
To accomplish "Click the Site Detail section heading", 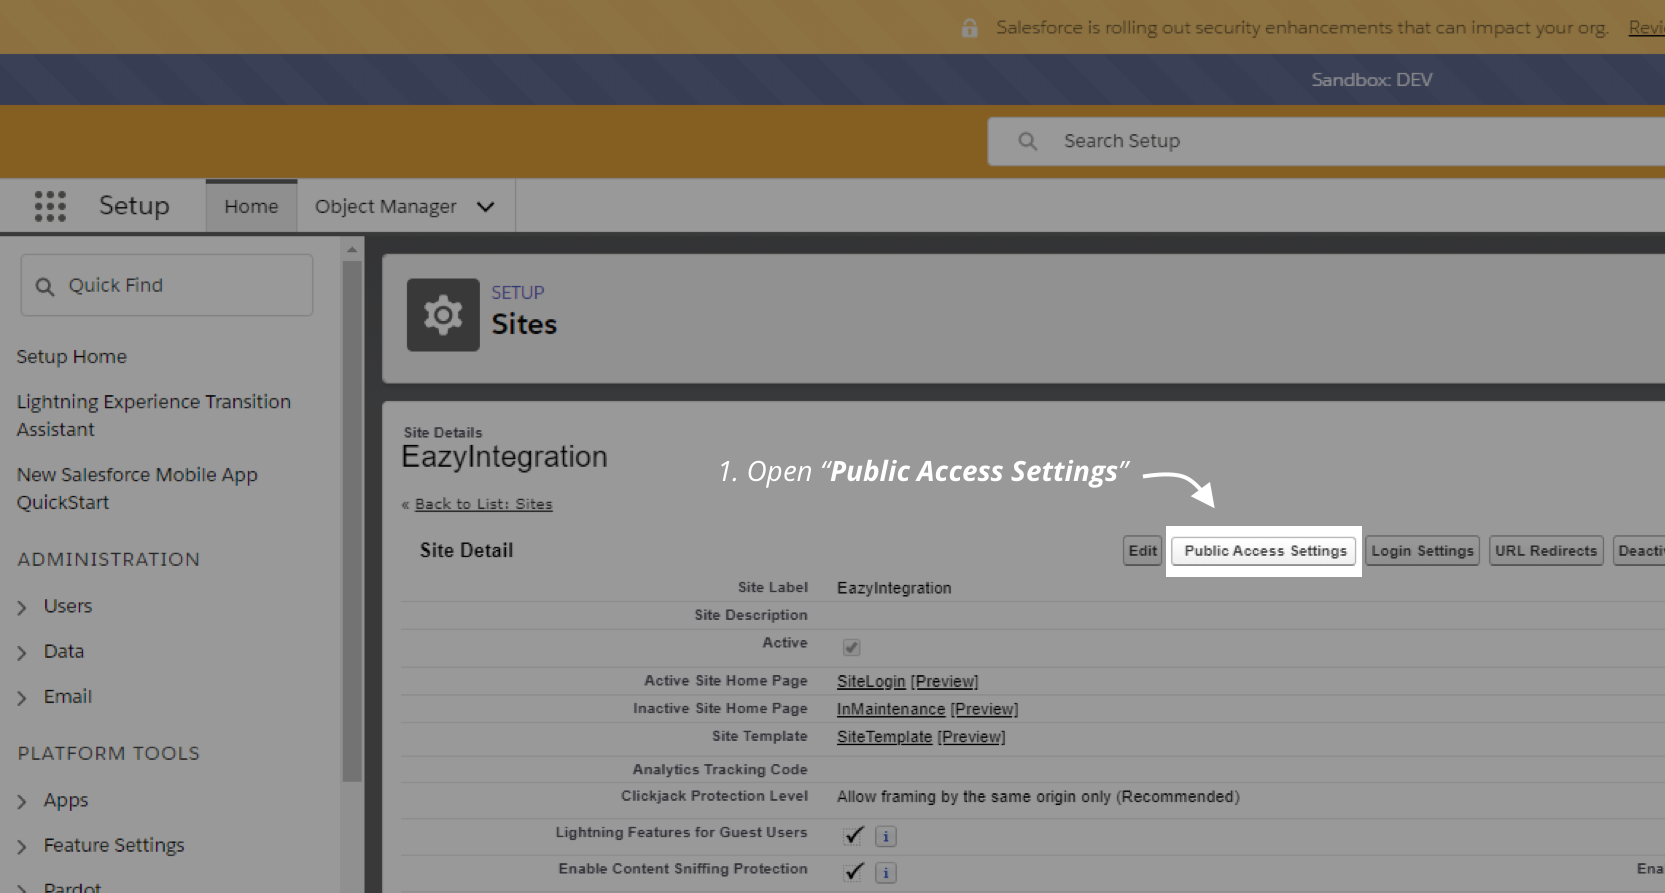I will pos(466,550).
